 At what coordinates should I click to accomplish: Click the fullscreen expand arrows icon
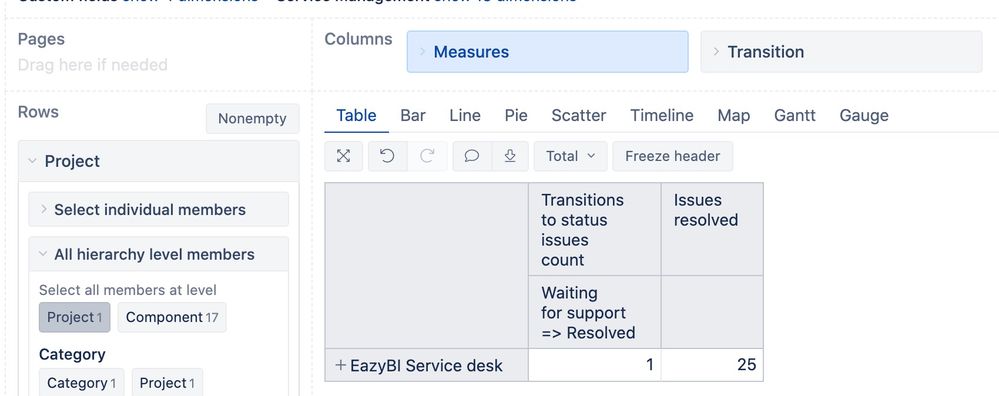(x=343, y=156)
